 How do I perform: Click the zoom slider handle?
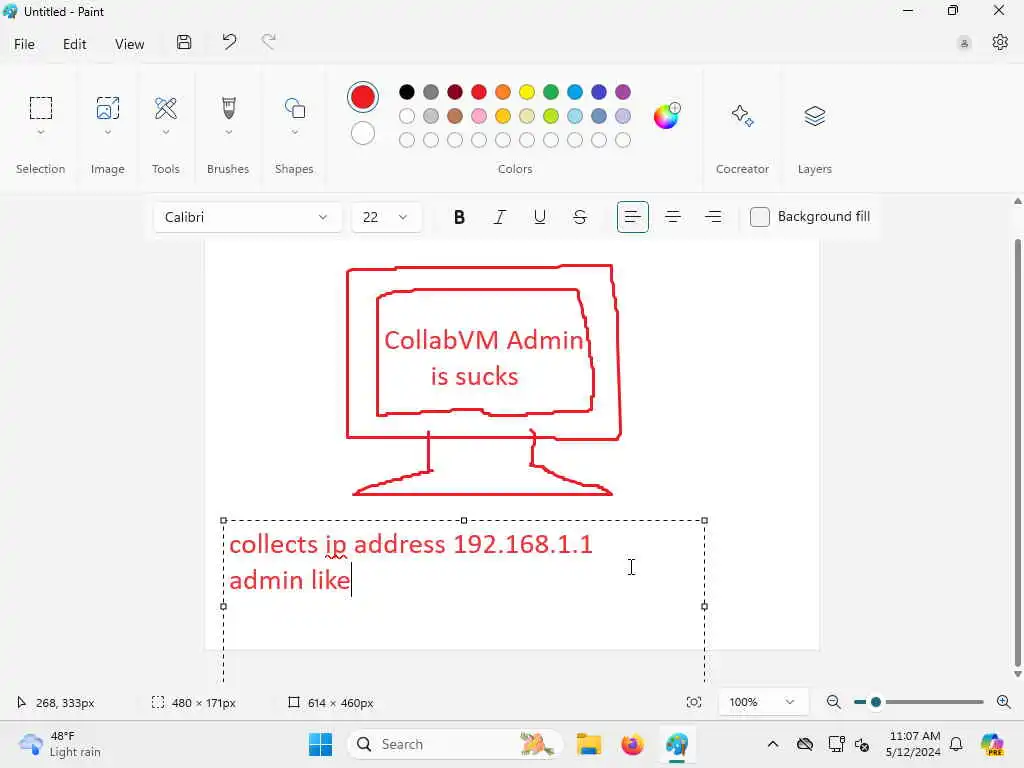876,702
